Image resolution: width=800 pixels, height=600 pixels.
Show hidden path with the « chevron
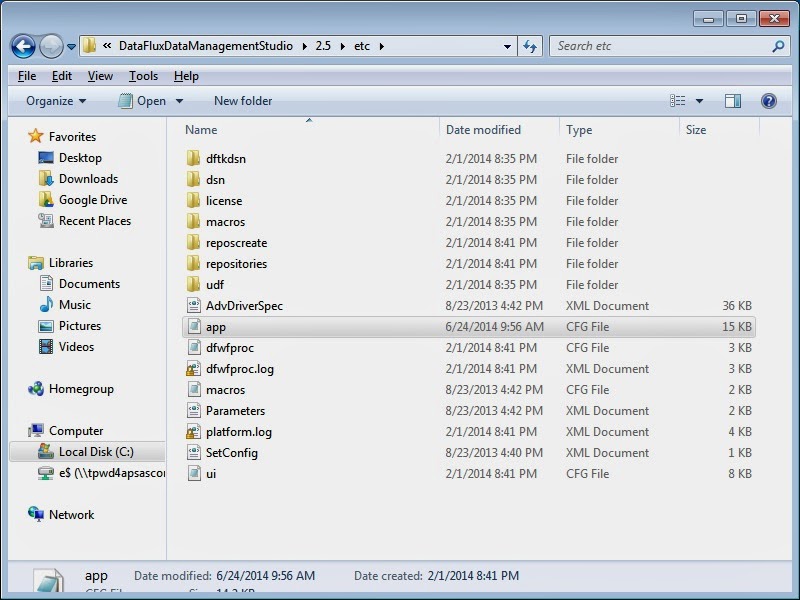[107, 46]
